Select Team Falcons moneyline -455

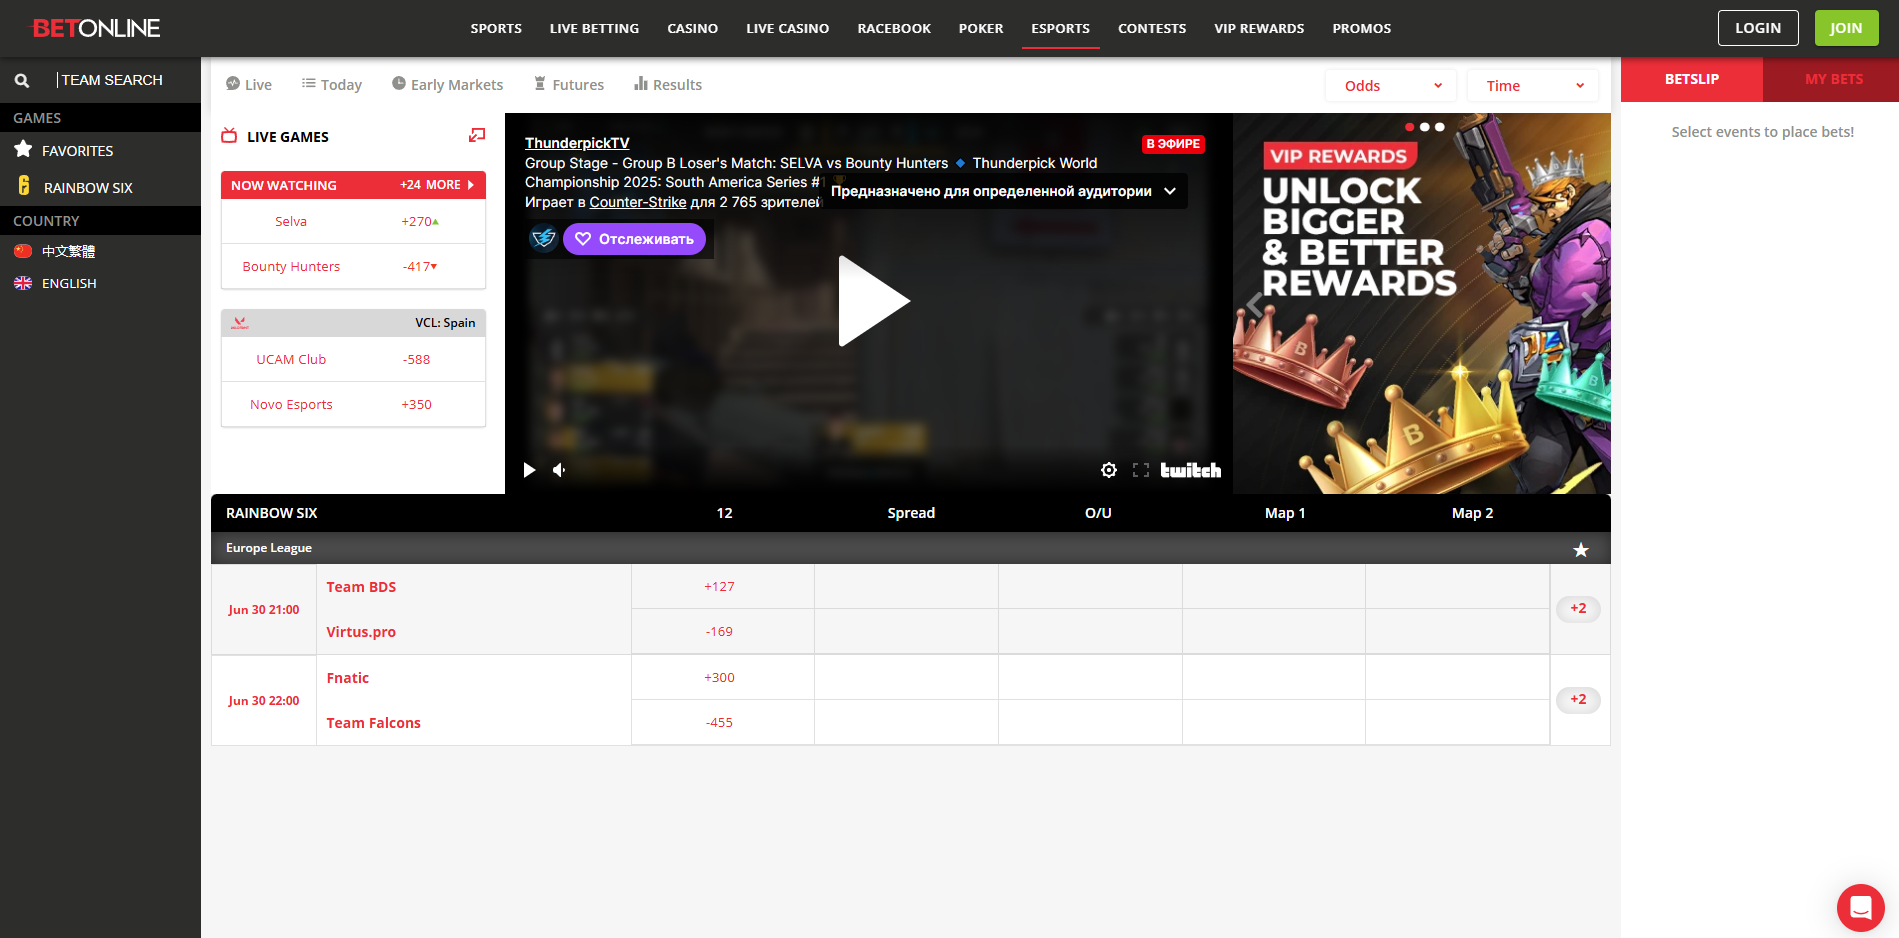point(723,723)
